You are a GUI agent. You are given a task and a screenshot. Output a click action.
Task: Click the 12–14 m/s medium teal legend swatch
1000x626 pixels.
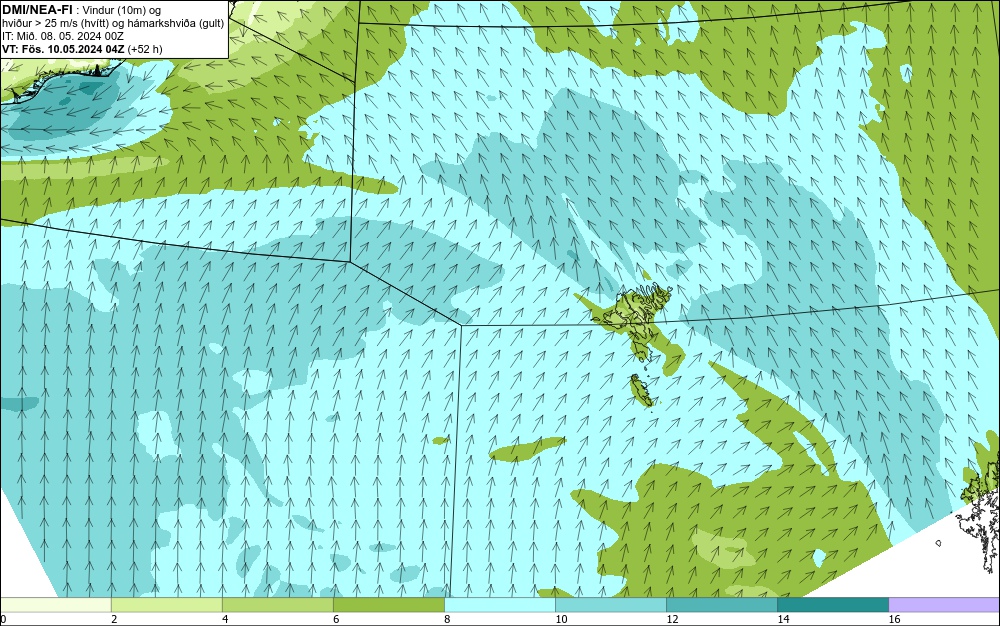point(721,604)
